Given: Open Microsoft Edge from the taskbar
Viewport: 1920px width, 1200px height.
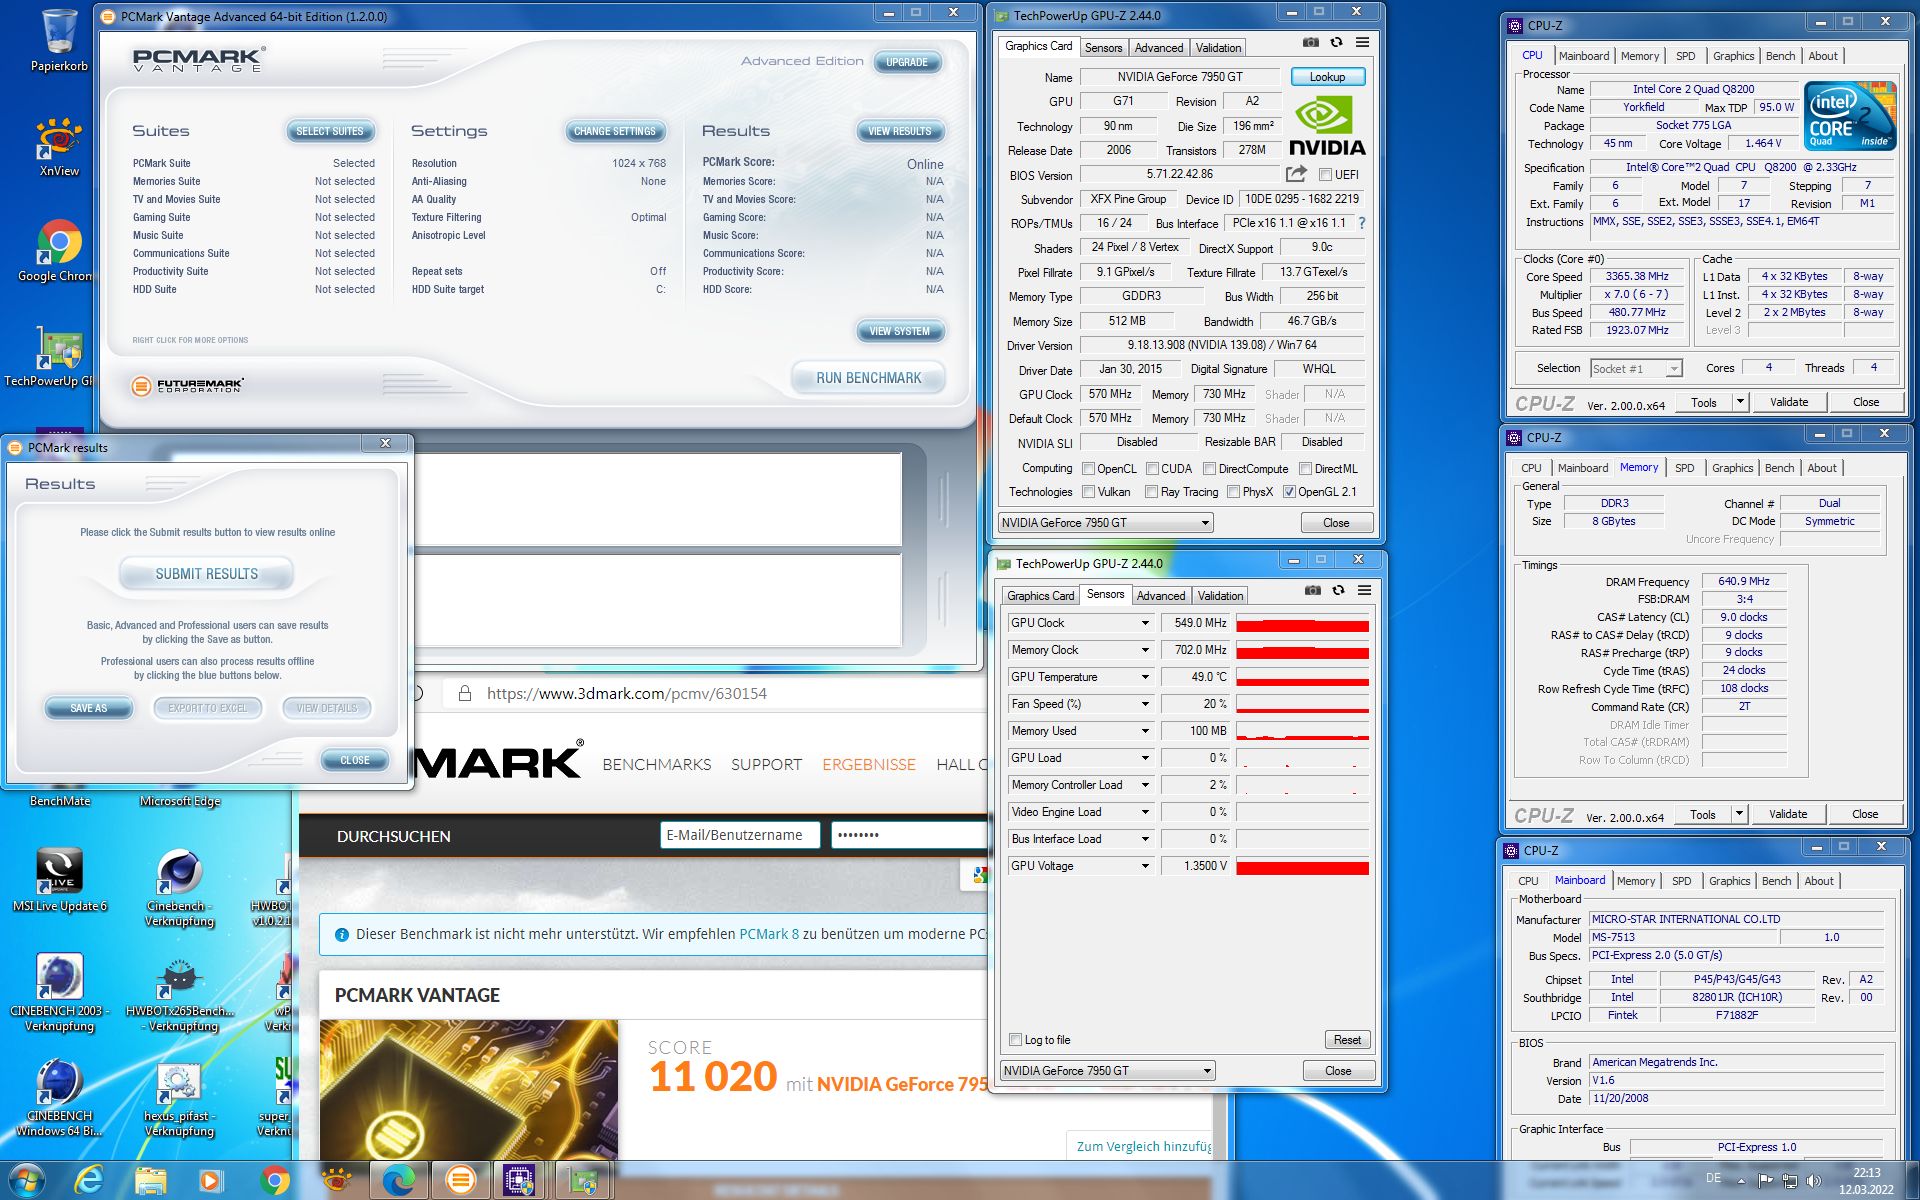Looking at the screenshot, I should (x=398, y=1181).
